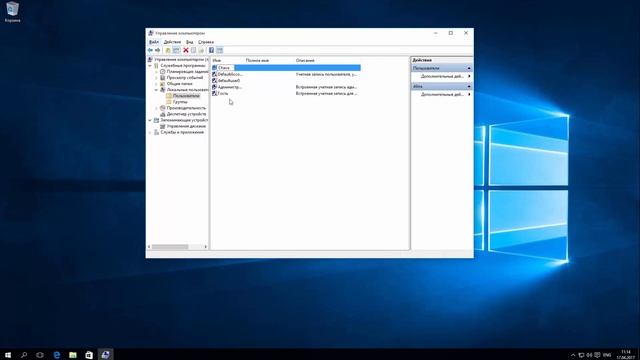Screen dimensions: 640x360
Task: Click the Recycle Bin desktop icon
Action: click(x=13, y=11)
